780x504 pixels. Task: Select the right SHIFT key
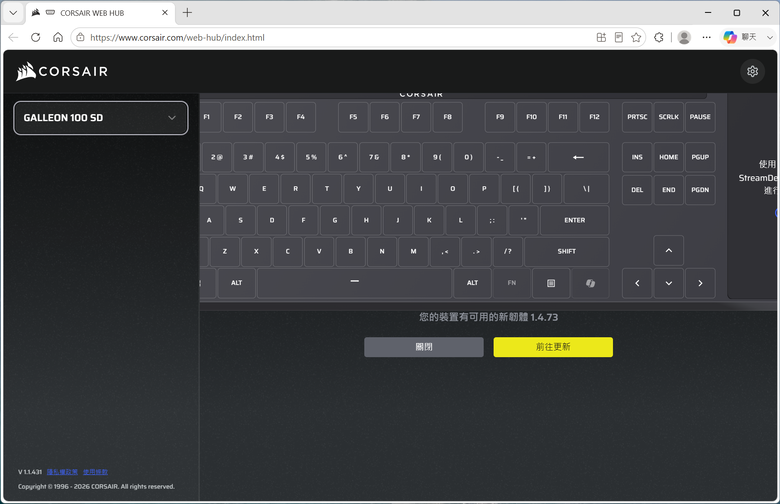(567, 251)
